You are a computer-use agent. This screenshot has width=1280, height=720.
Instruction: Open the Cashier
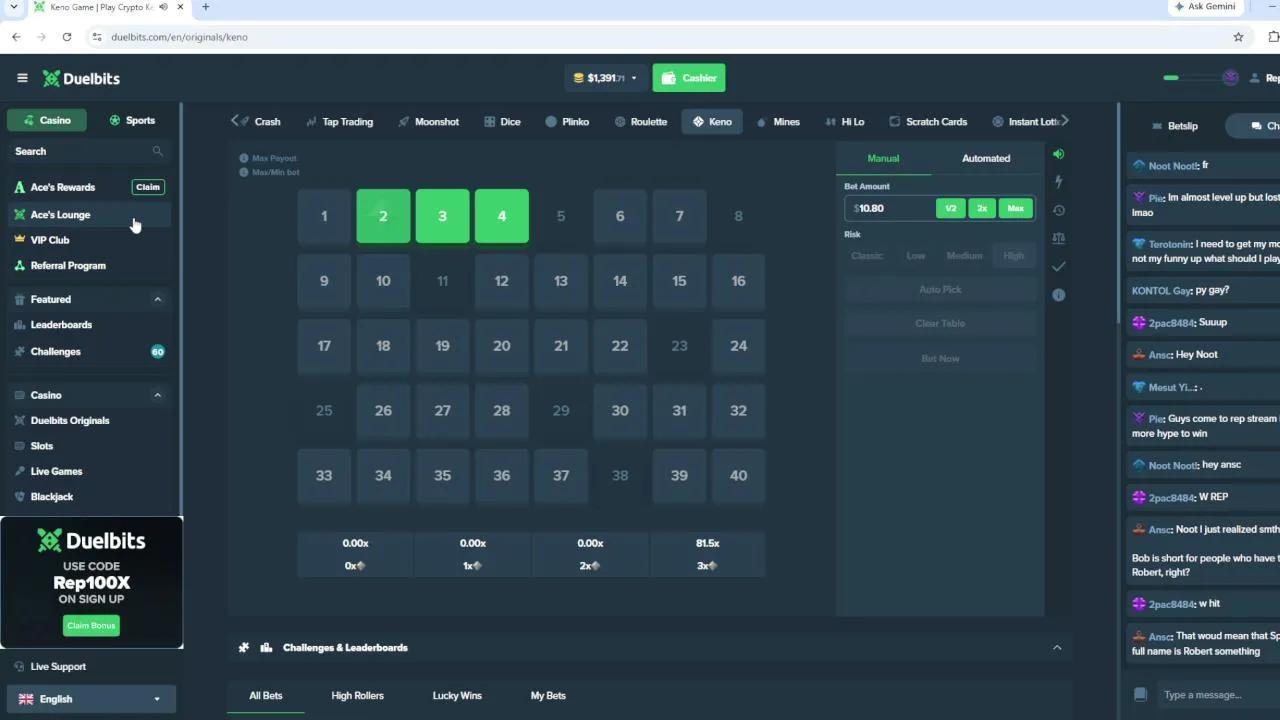tap(689, 78)
